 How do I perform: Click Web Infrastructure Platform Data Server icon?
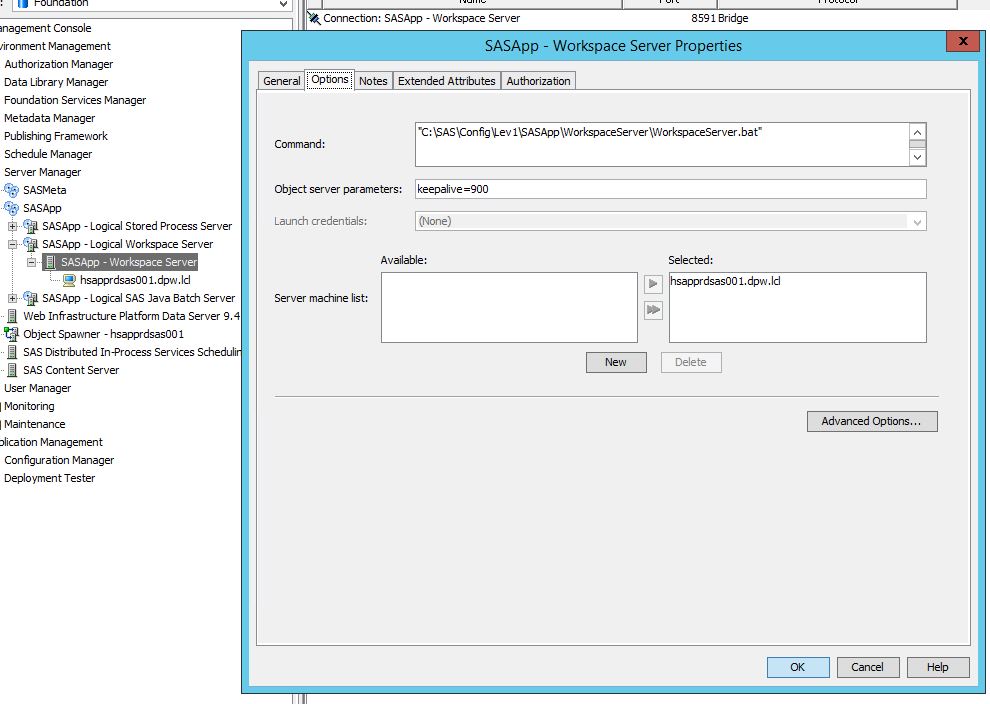click(11, 316)
